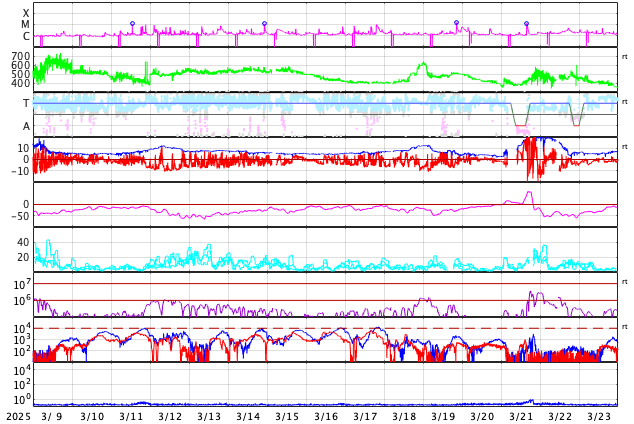The height and width of the screenshot is (424, 634).
Task: Click the 700 axis label on green panel
Action: 21,57
